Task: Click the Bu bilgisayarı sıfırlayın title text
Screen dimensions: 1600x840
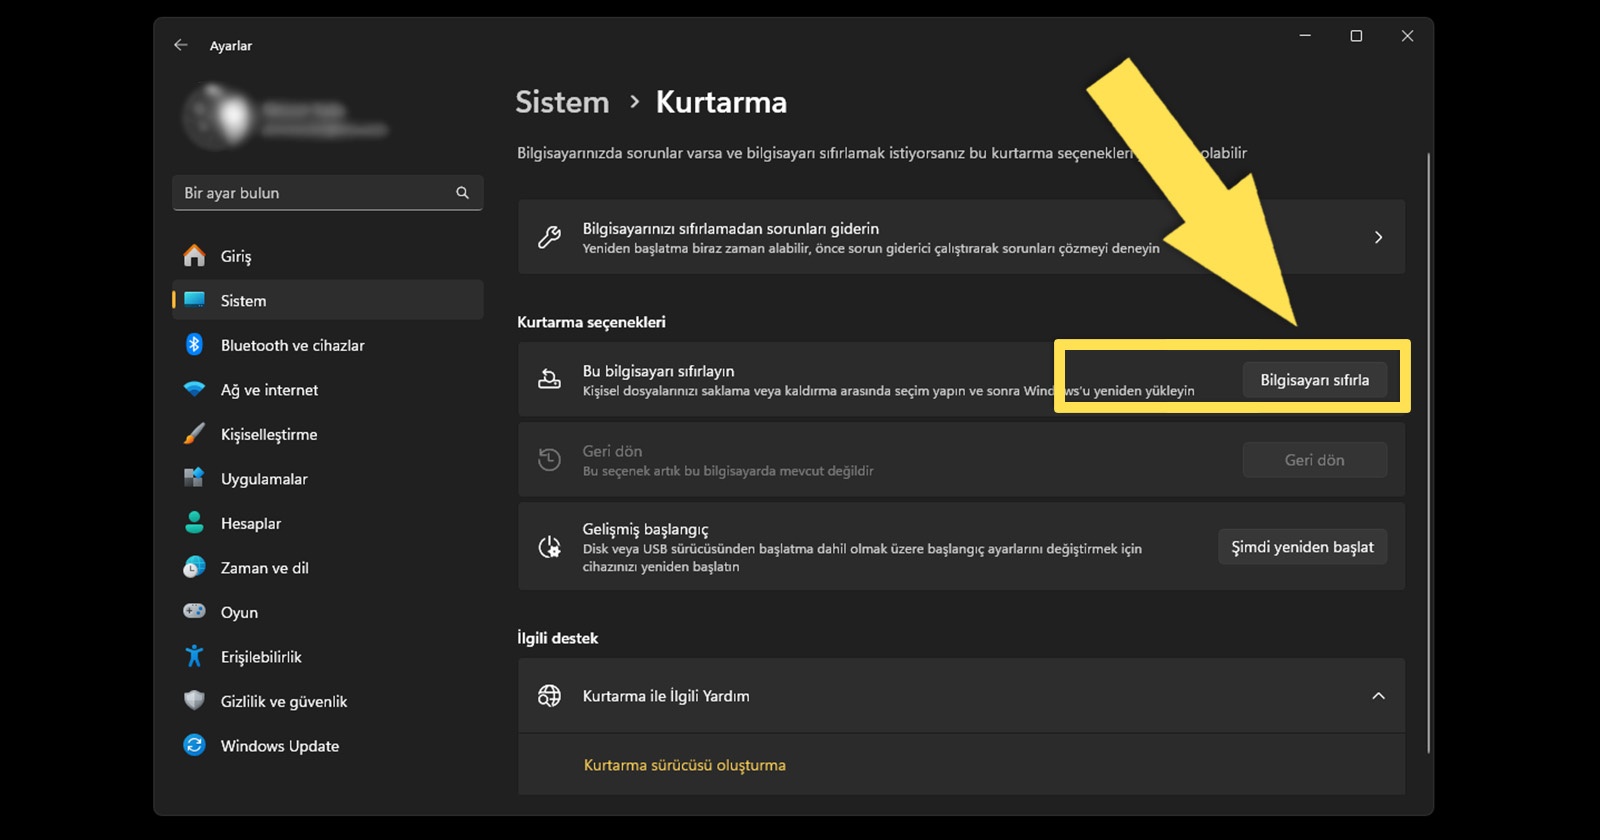Action: (658, 371)
